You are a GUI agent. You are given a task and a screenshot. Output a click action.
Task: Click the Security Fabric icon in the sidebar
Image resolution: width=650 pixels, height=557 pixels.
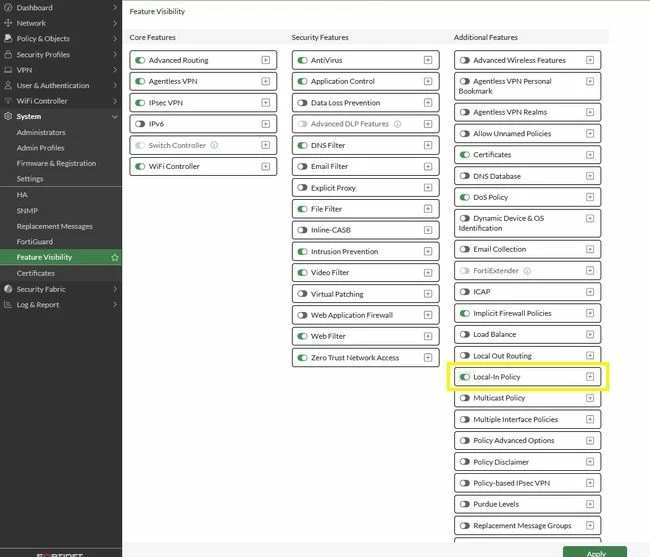(8, 289)
